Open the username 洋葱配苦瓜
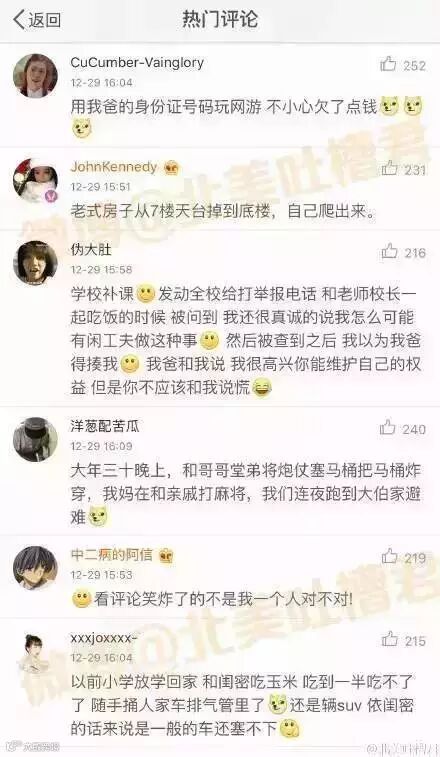The height and width of the screenshot is (757, 440). pyautogui.click(x=105, y=426)
